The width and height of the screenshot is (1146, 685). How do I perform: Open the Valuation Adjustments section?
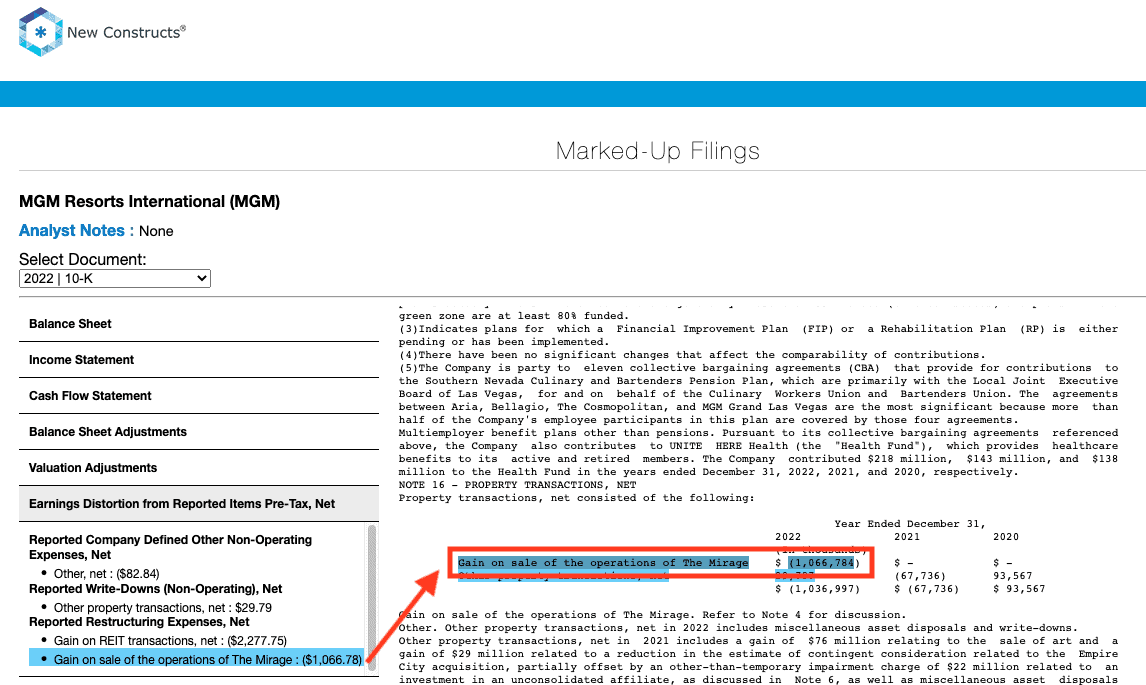tap(199, 467)
